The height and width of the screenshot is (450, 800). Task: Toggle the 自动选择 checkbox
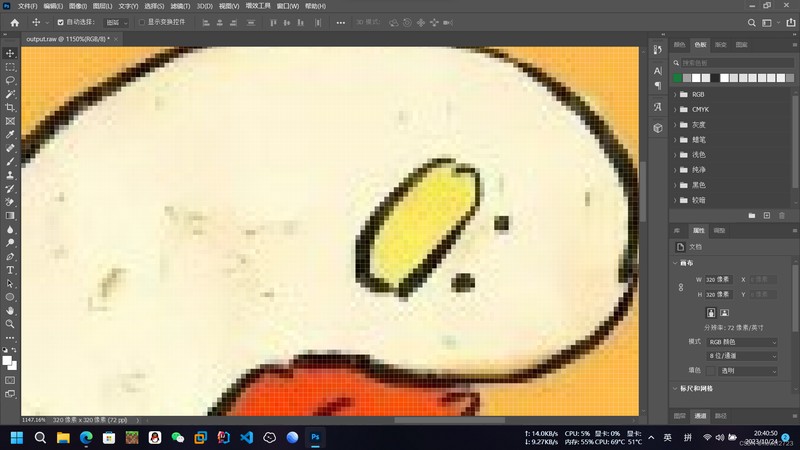coord(60,22)
